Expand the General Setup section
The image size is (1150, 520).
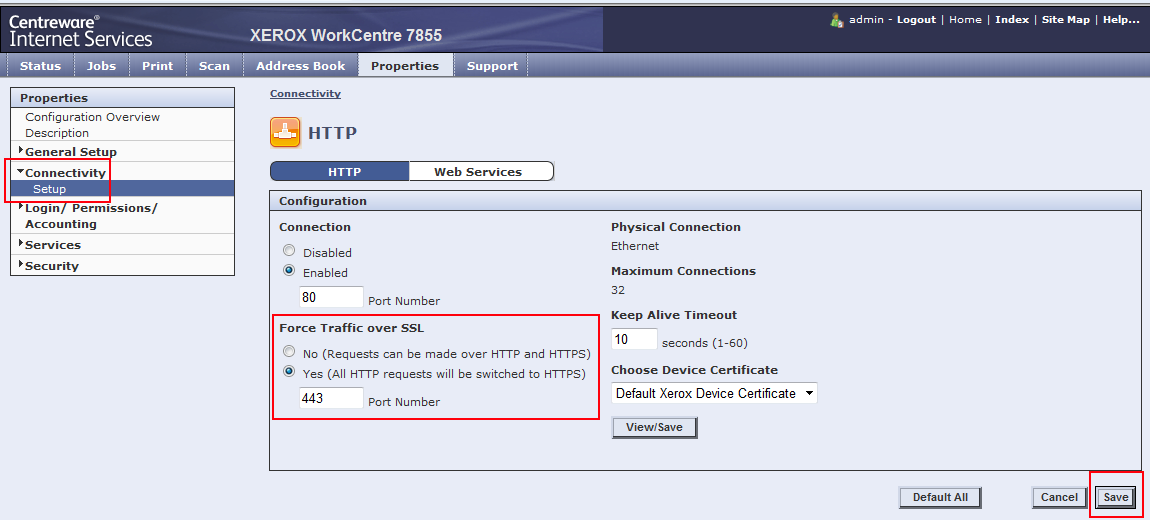[70, 152]
